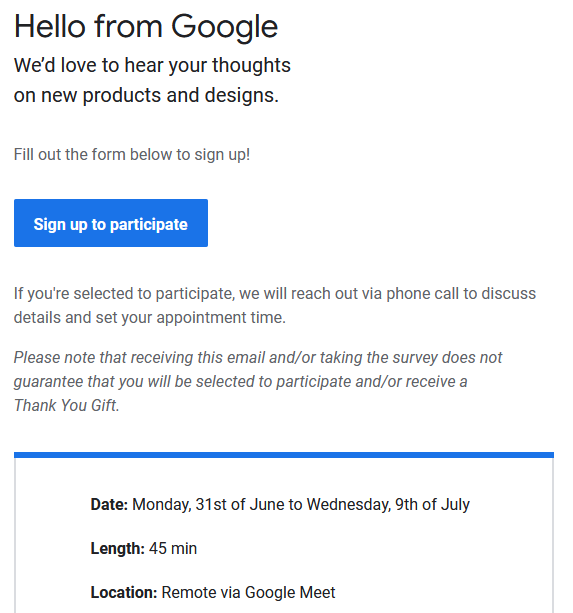Click the bold Location: label
573x613 pixels.
tap(124, 593)
